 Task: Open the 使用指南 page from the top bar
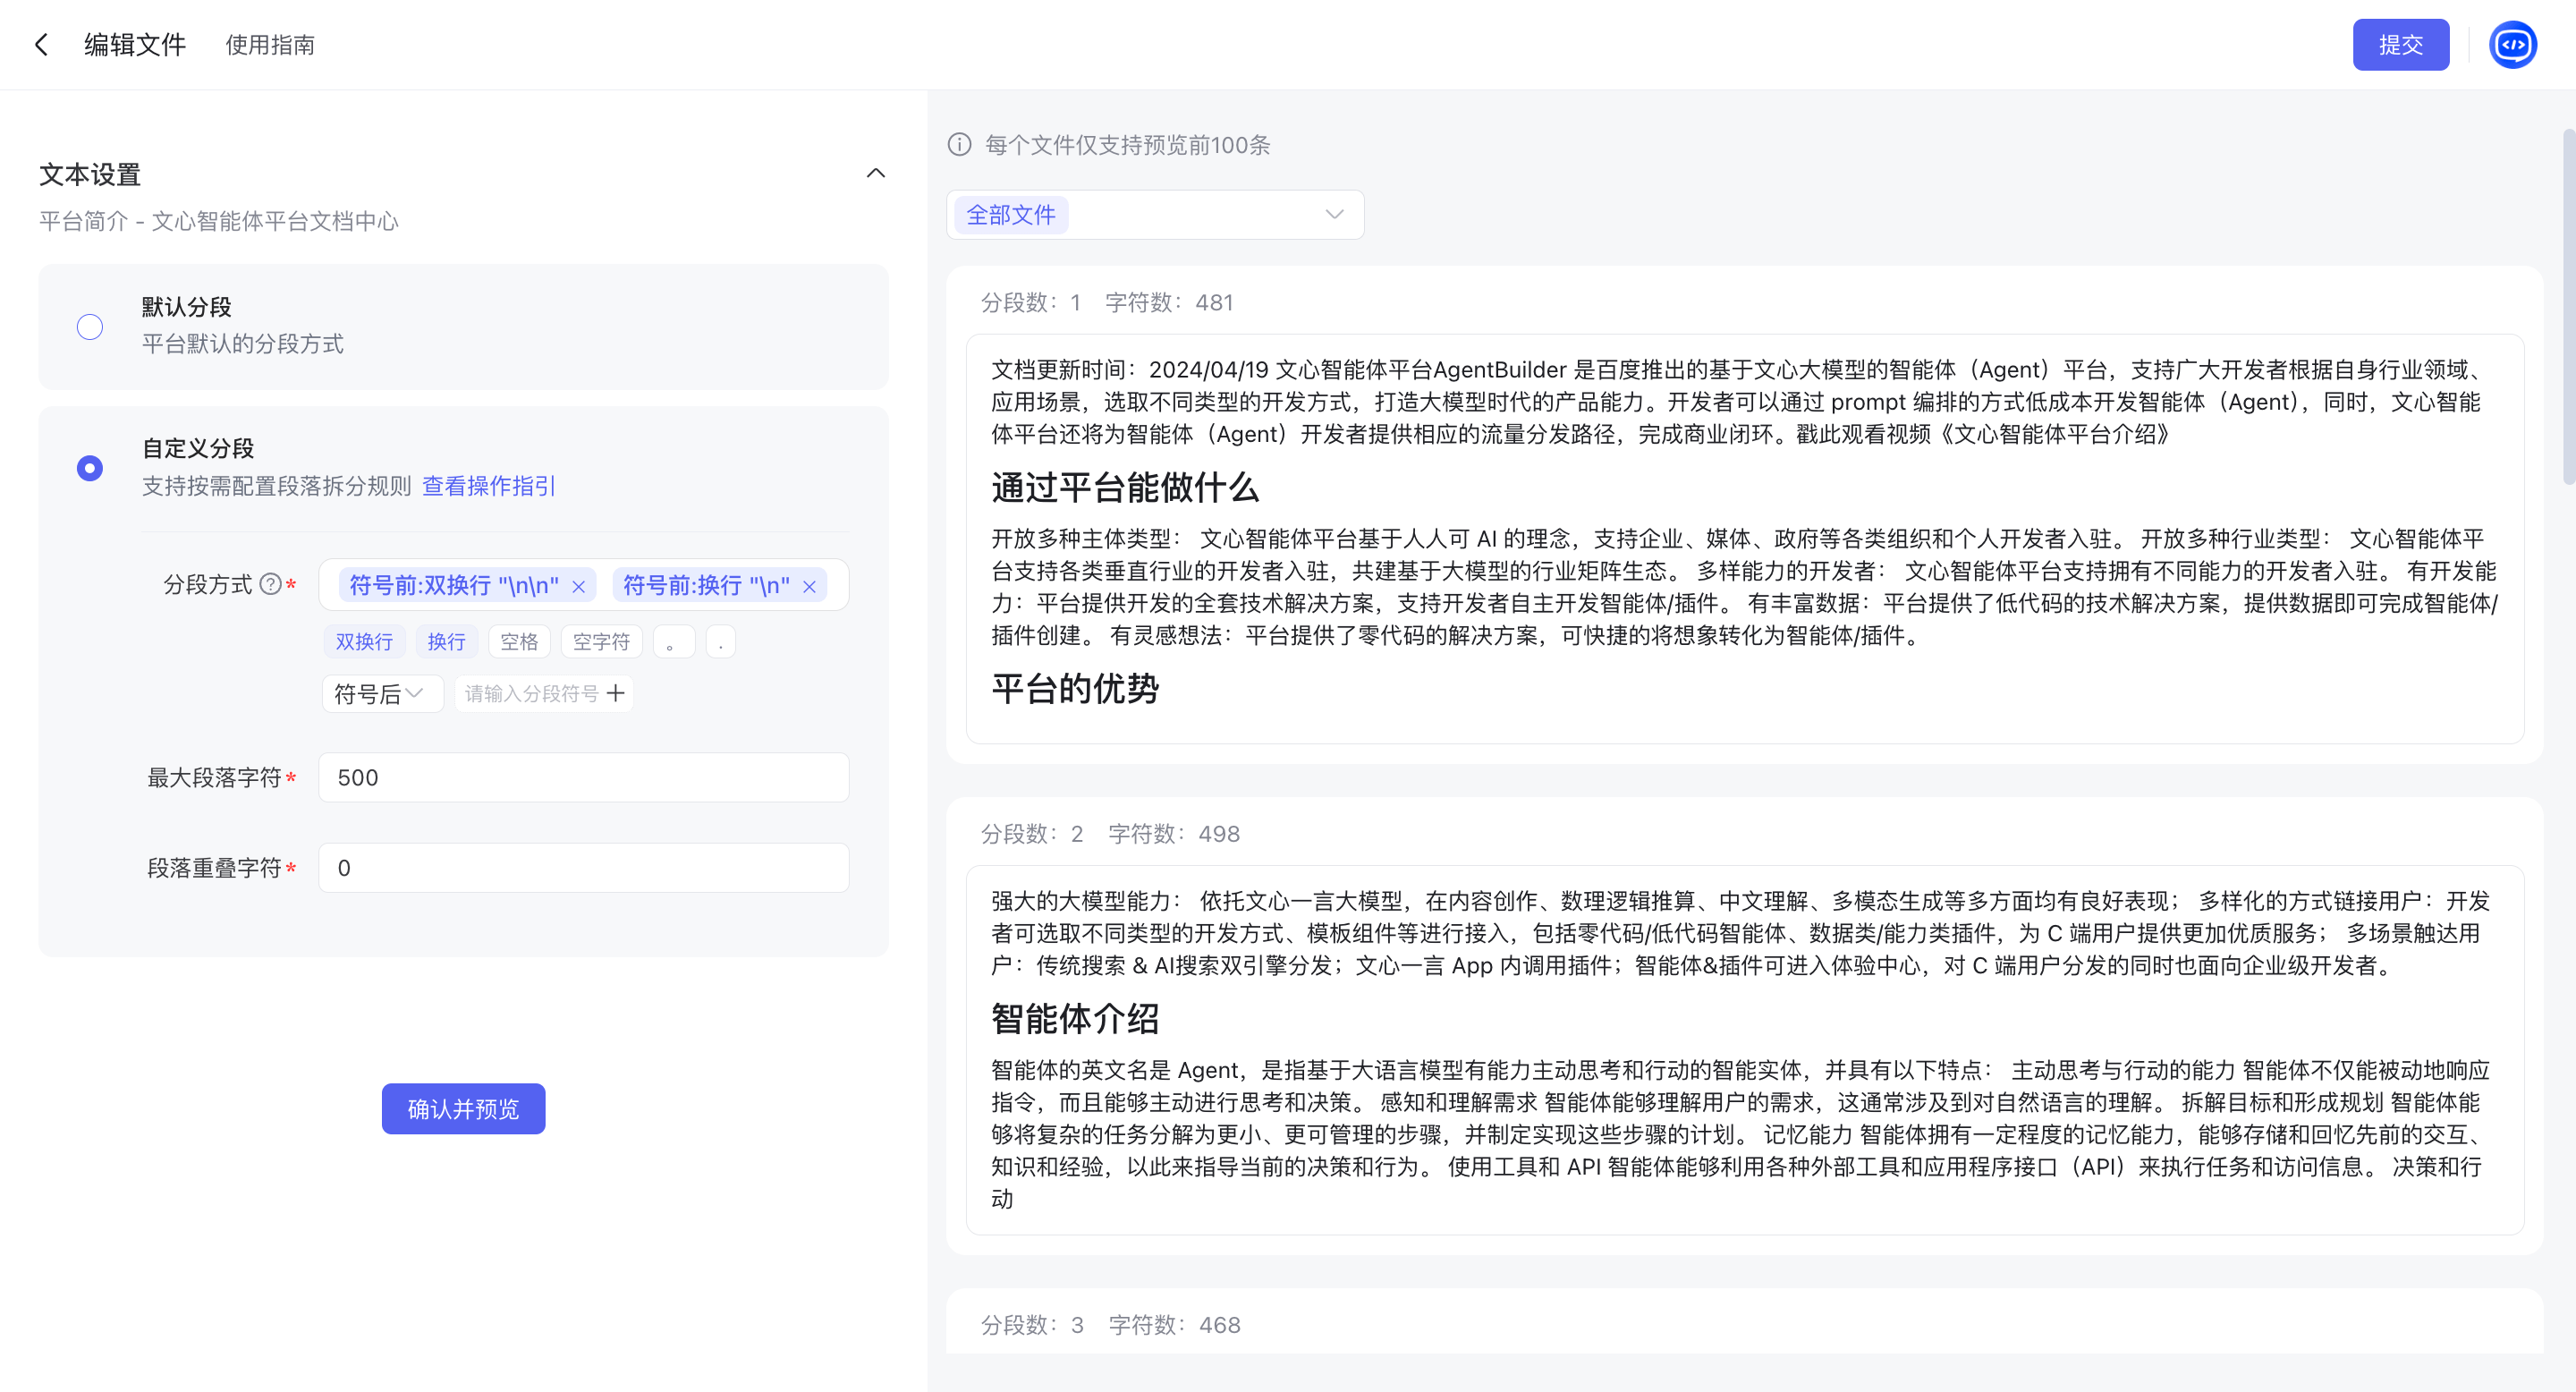point(270,45)
